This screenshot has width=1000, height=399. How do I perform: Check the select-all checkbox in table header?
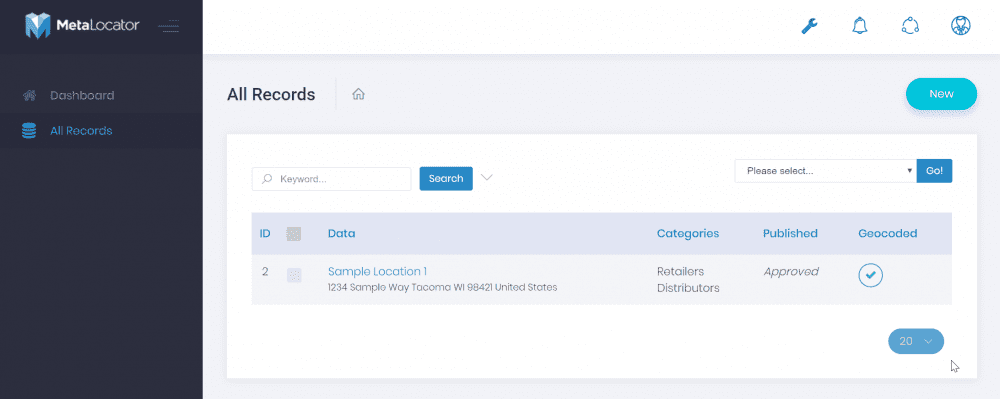[293, 234]
